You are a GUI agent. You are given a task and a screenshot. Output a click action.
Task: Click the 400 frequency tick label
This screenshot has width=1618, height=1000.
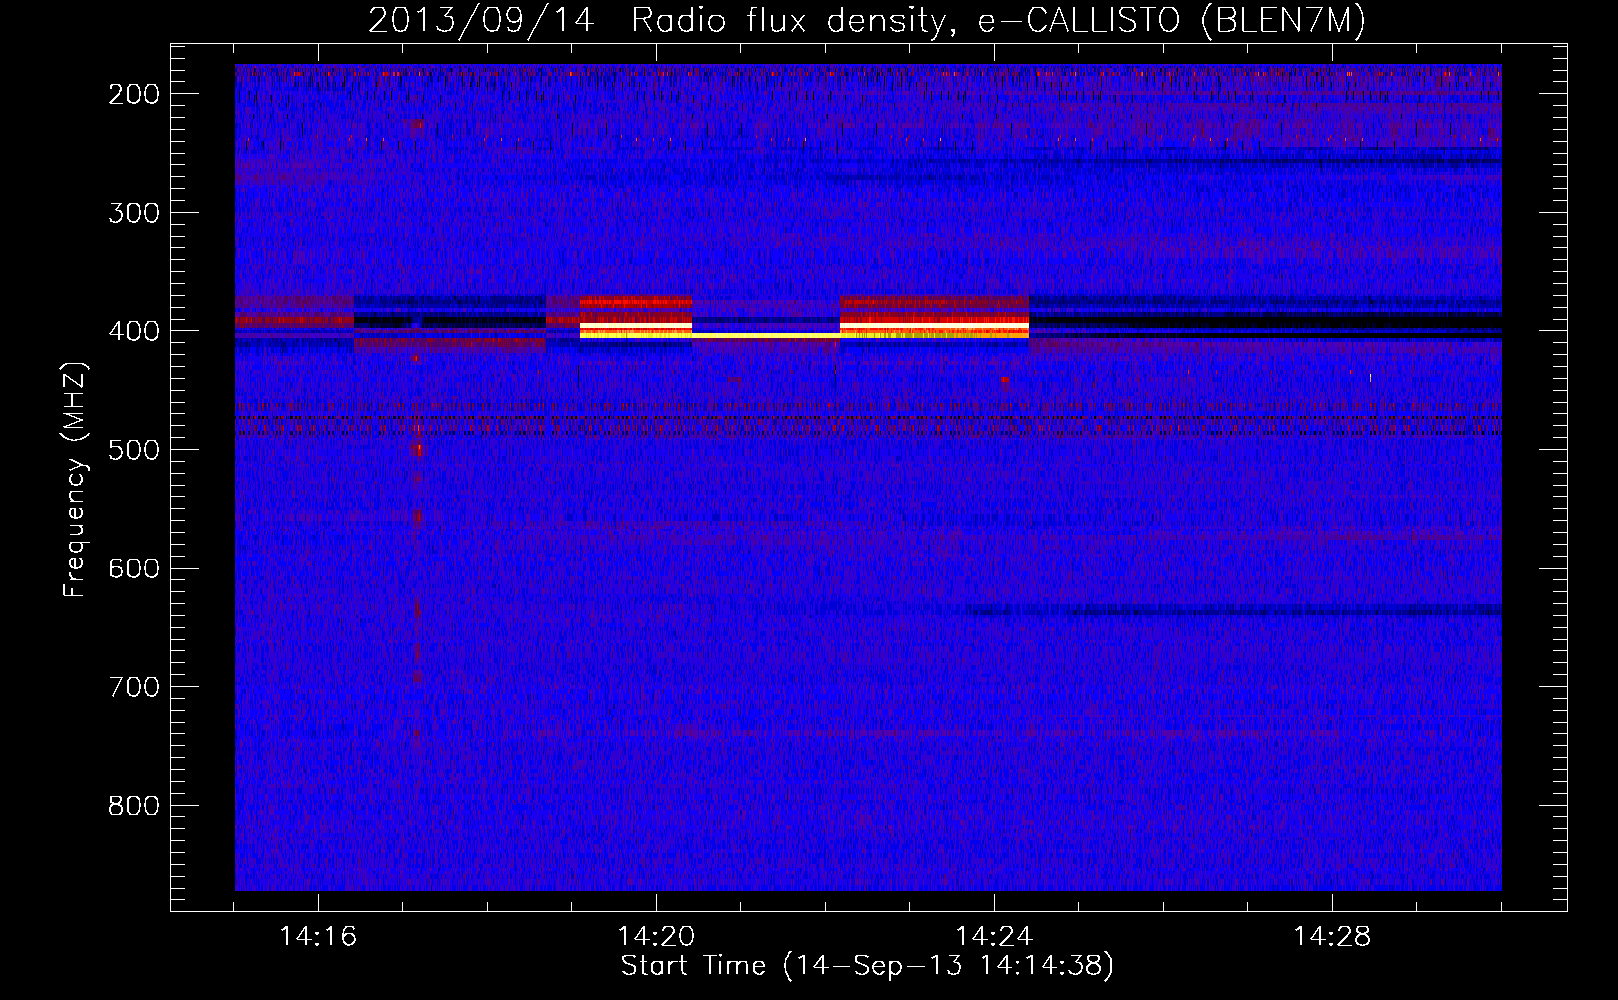(x=133, y=331)
